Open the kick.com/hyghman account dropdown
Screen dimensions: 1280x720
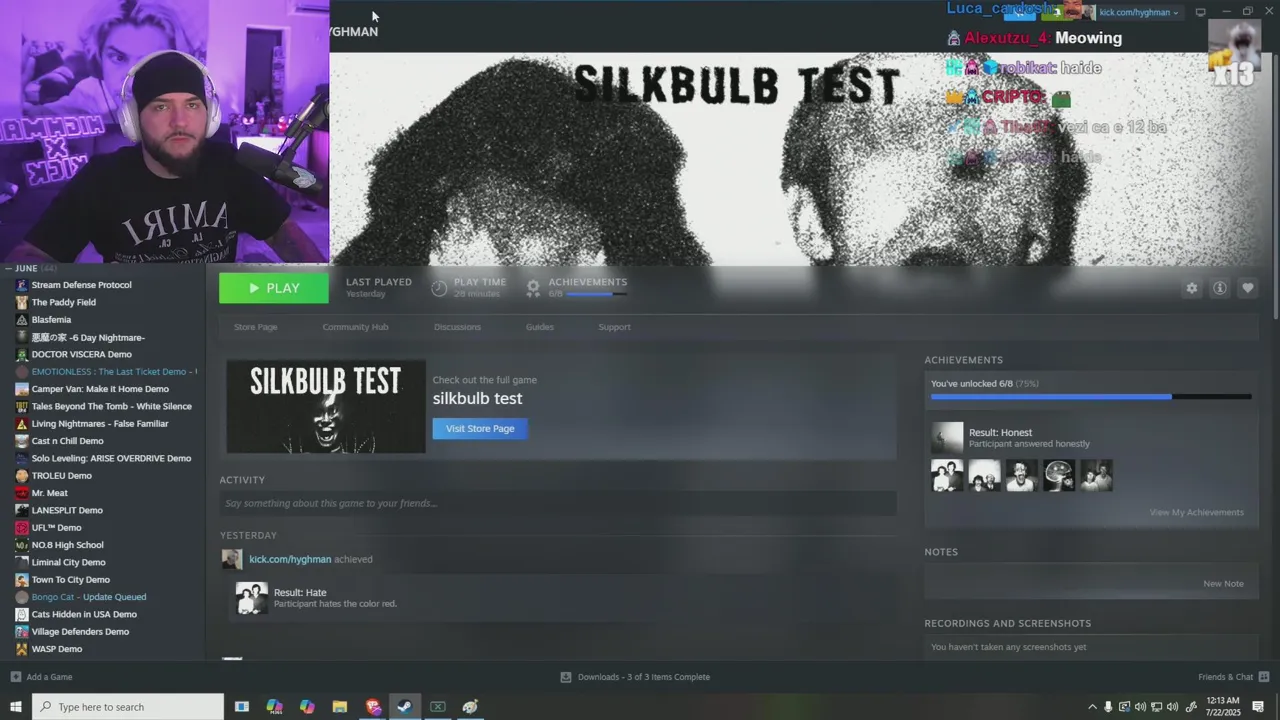pos(1139,12)
